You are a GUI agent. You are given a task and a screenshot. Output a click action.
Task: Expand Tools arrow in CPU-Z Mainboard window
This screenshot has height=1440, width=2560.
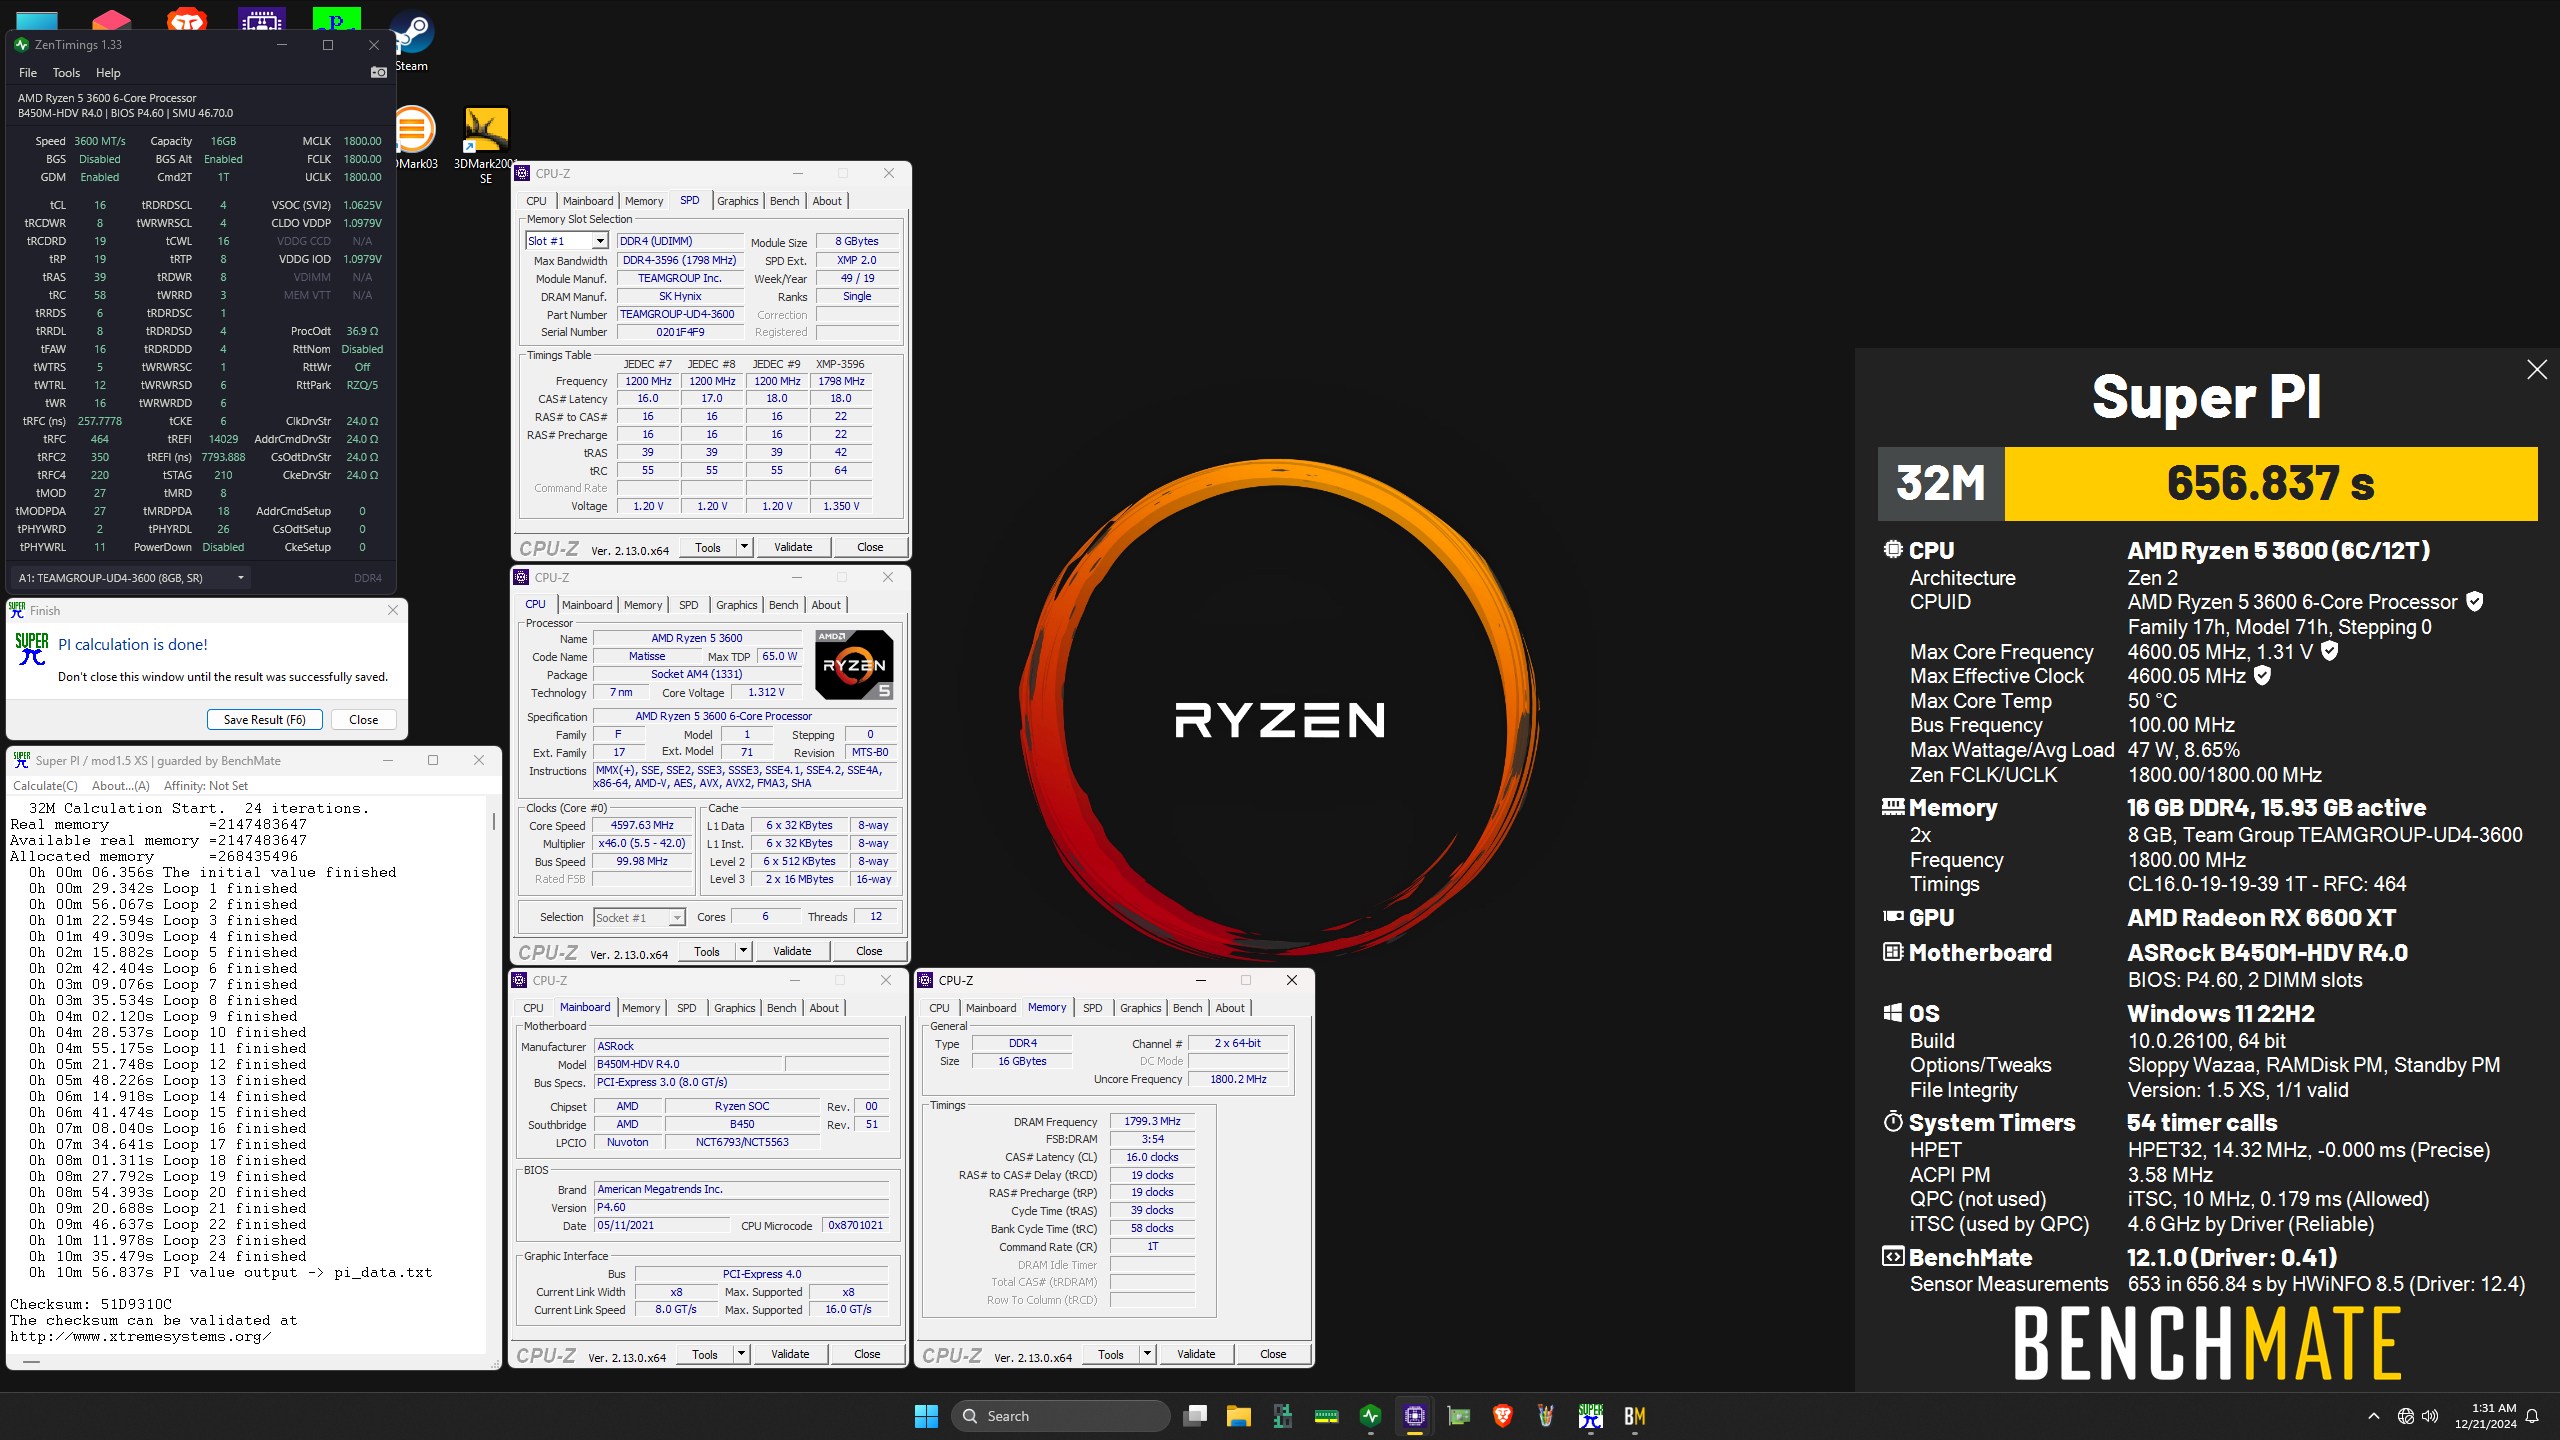click(x=741, y=1354)
